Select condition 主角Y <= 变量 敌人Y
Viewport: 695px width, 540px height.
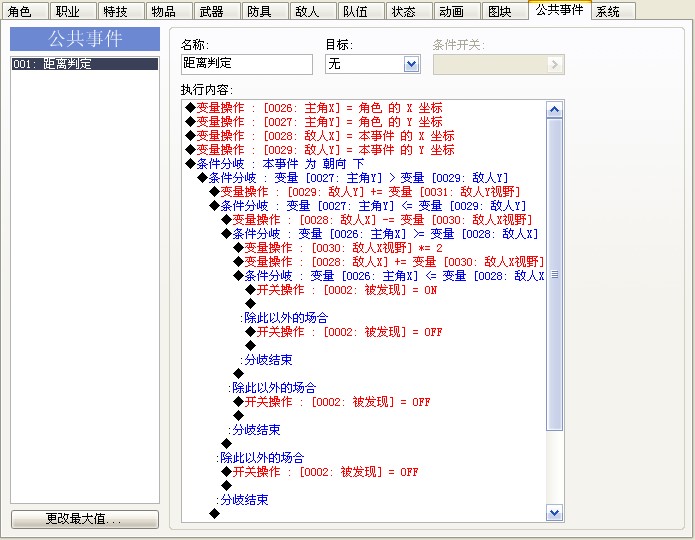(368, 206)
